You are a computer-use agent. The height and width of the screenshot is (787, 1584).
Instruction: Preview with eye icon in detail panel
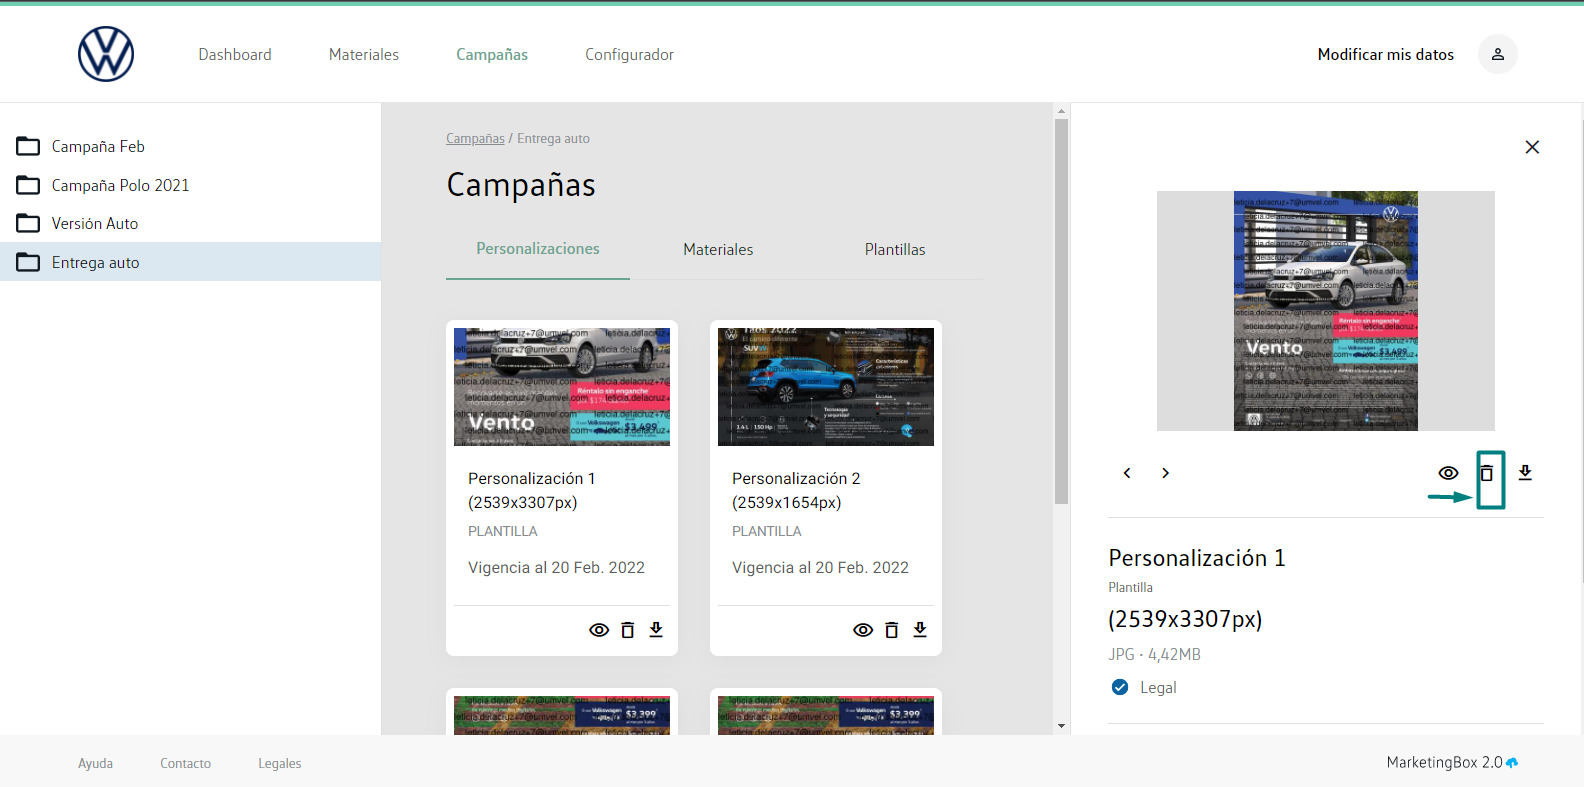1448,473
